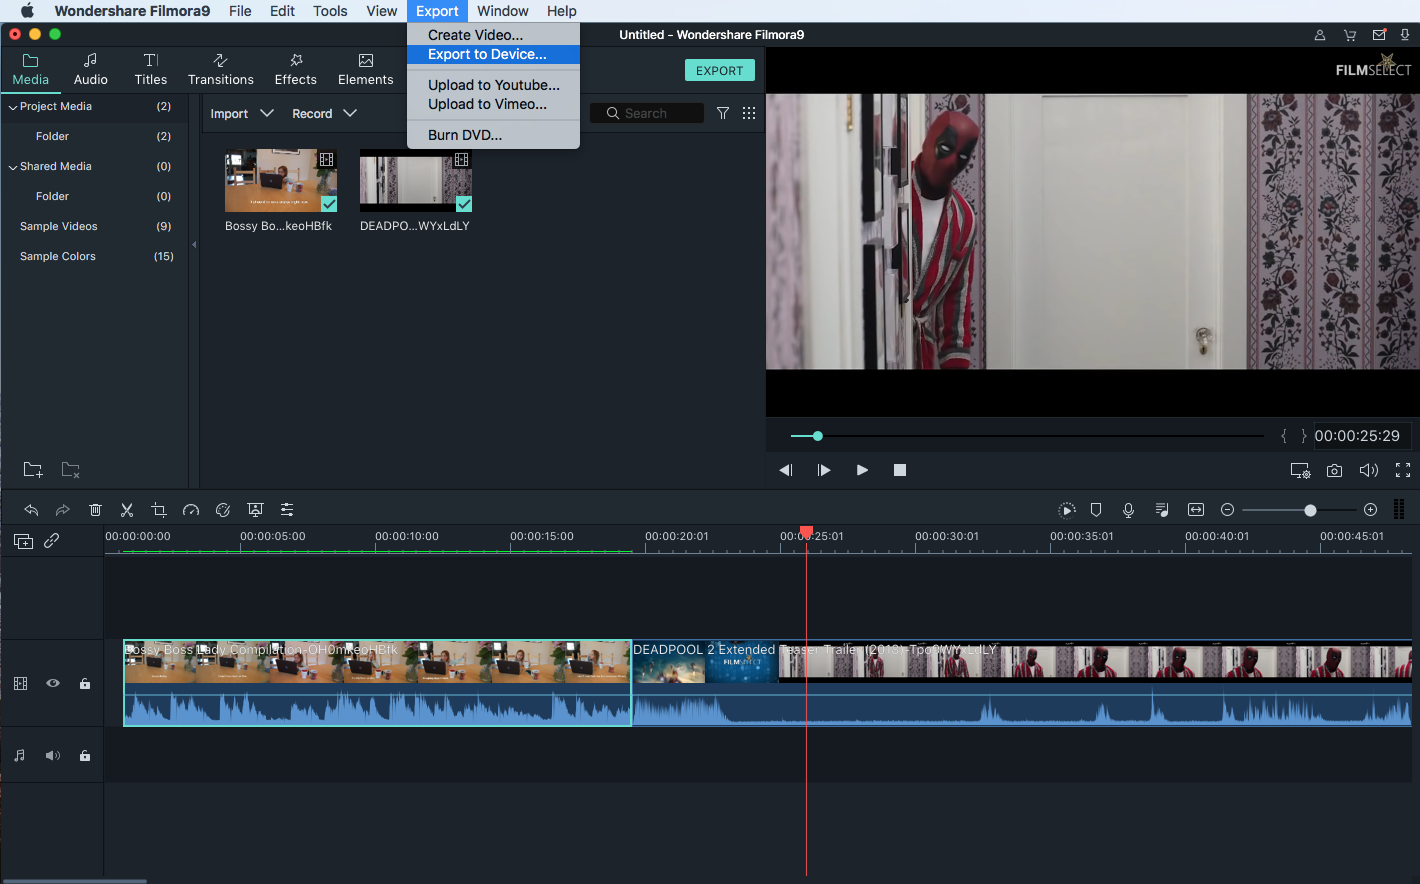Lock the audio track
The image size is (1420, 884).
(85, 756)
